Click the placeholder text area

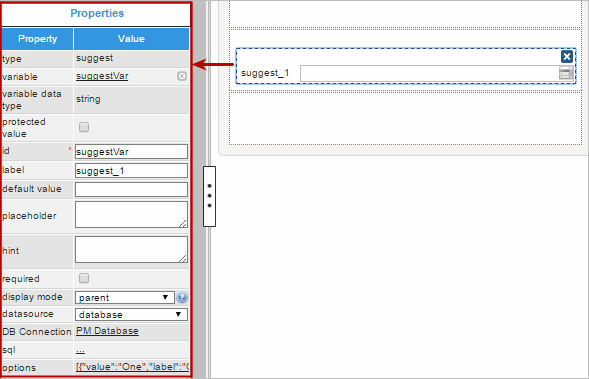tap(131, 214)
